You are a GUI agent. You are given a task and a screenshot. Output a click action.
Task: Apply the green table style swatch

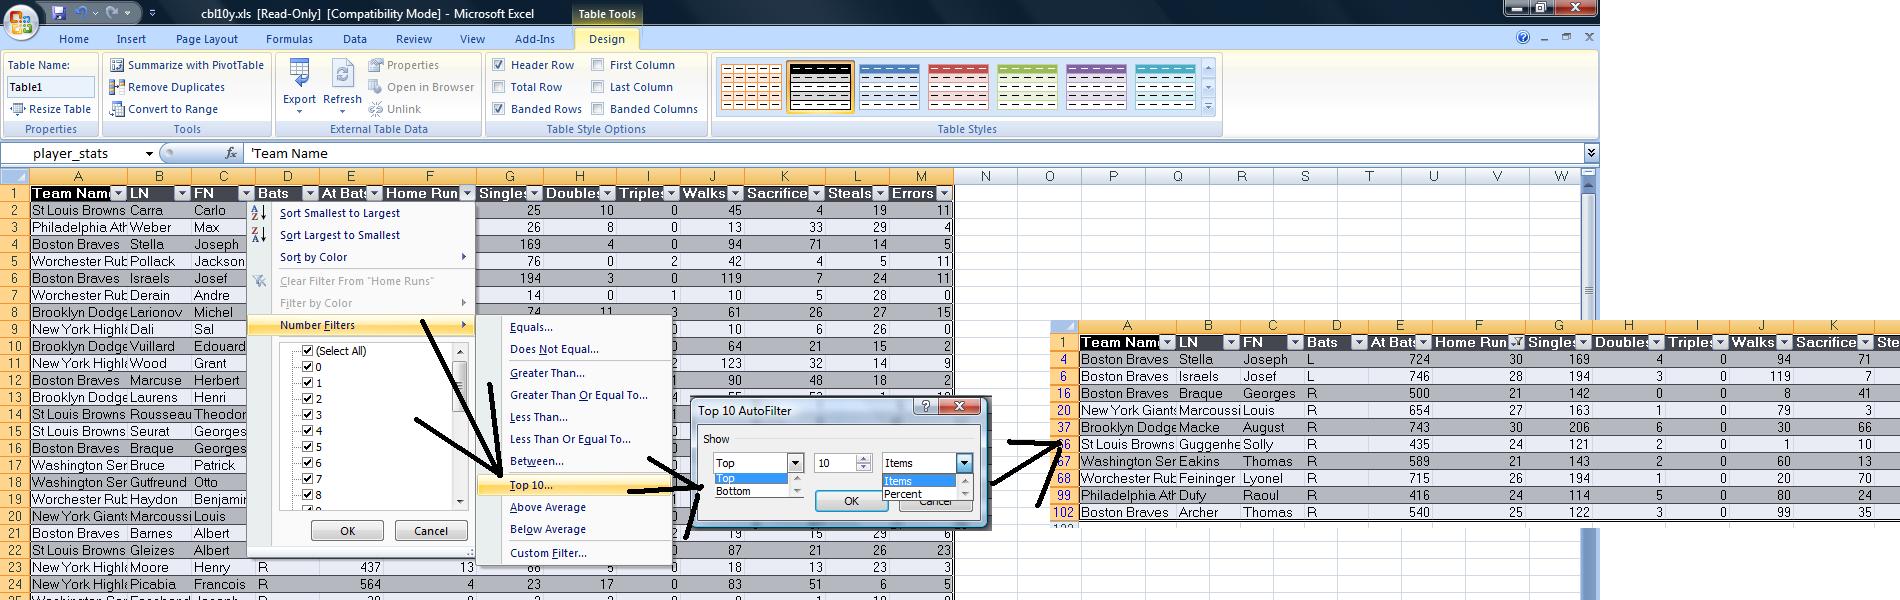pyautogui.click(x=1027, y=87)
